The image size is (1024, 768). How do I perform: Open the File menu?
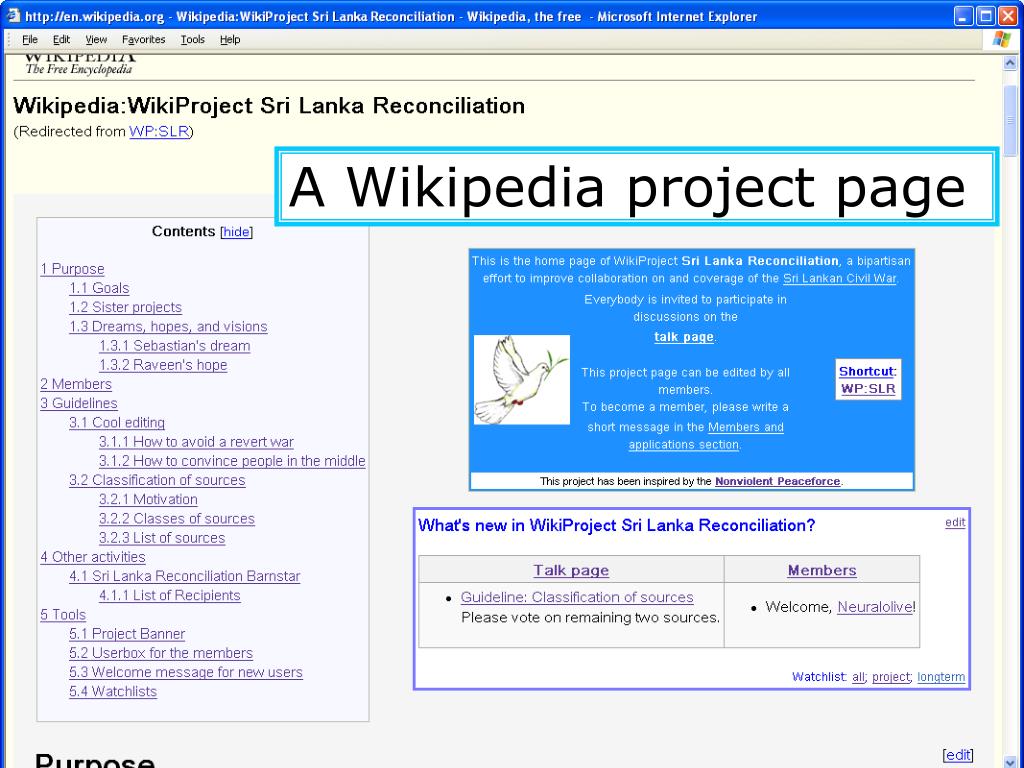tap(30, 40)
